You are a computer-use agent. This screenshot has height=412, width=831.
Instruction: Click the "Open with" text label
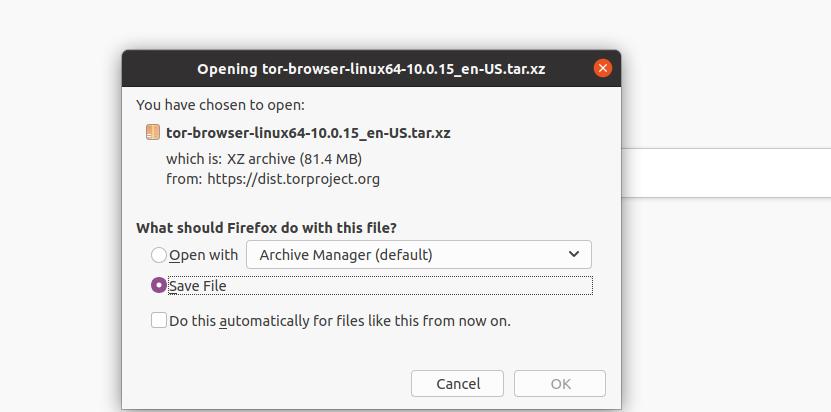point(204,255)
